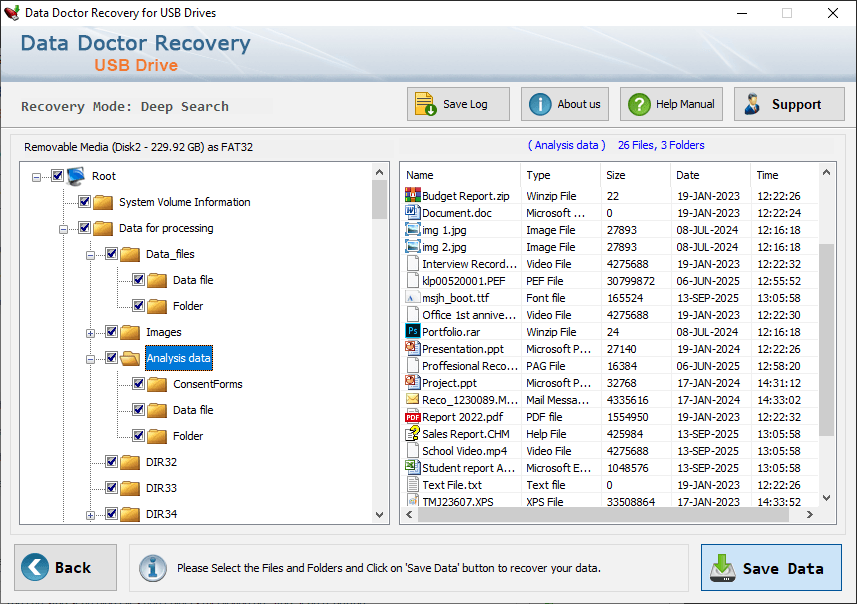Viewport: 857px width, 604px height.
Task: Select the Proffesional Reco PAG file row
Action: click(x=611, y=365)
